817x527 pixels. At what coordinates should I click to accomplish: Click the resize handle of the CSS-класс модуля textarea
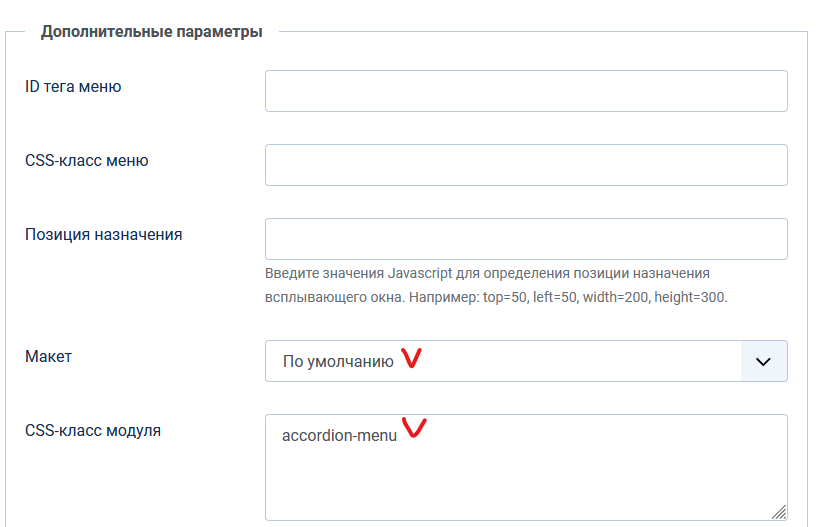click(x=777, y=510)
